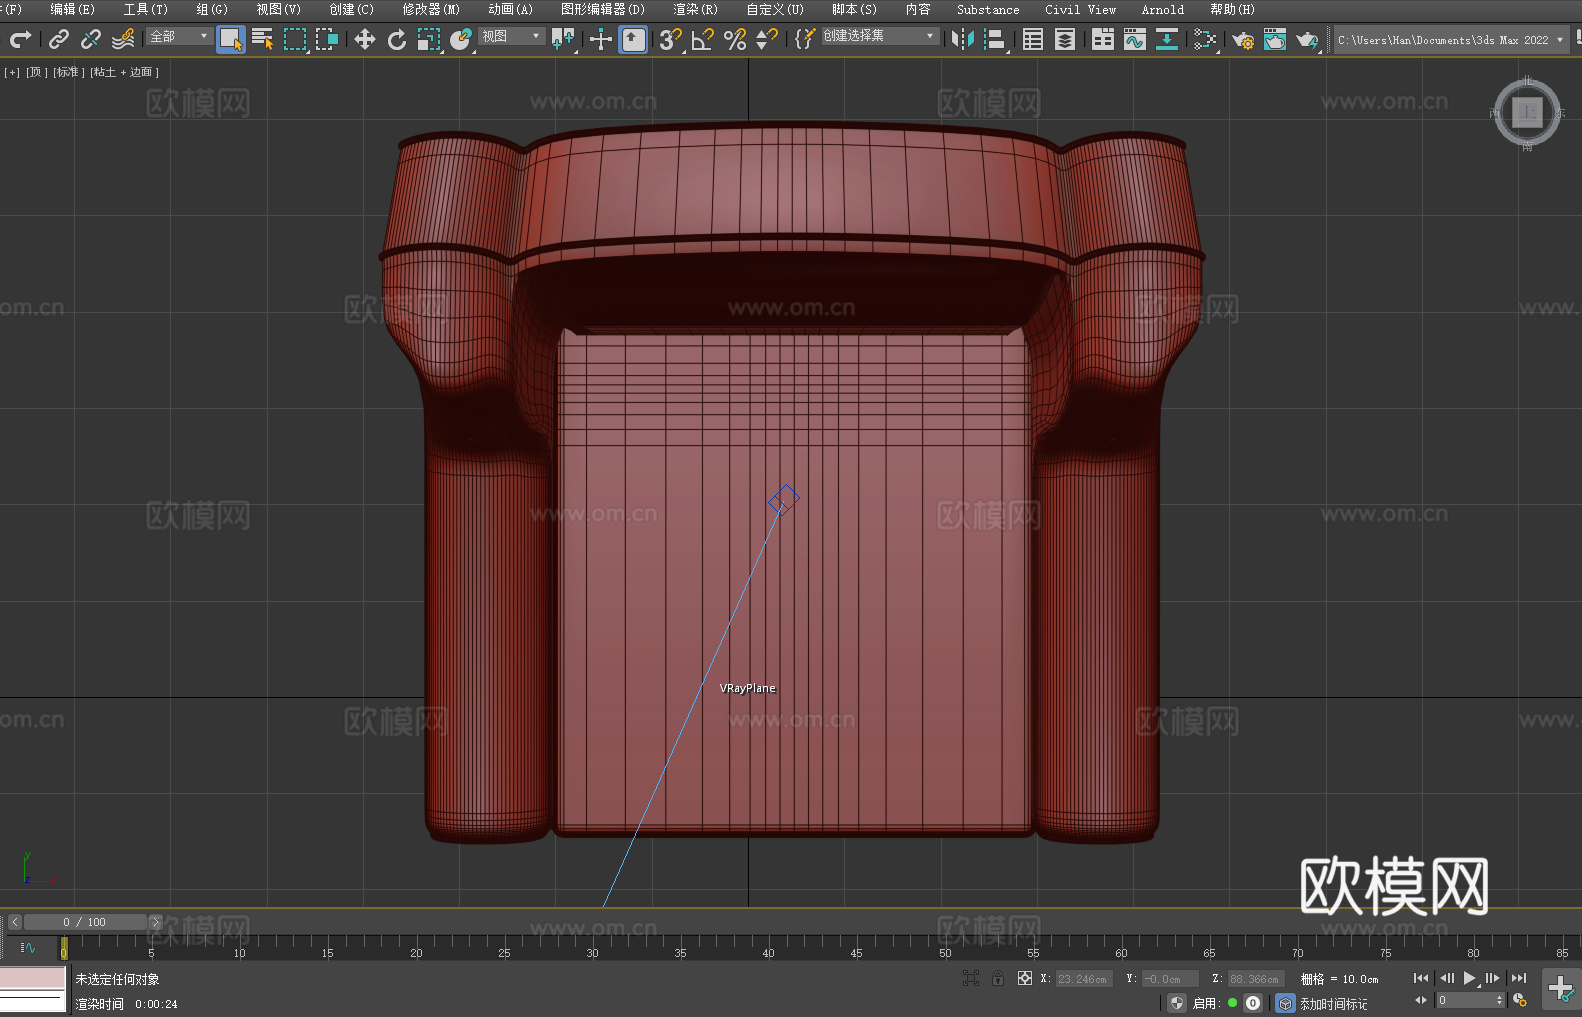The image size is (1582, 1017).
Task: Click Render Production teapot icon
Action: tap(1307, 39)
